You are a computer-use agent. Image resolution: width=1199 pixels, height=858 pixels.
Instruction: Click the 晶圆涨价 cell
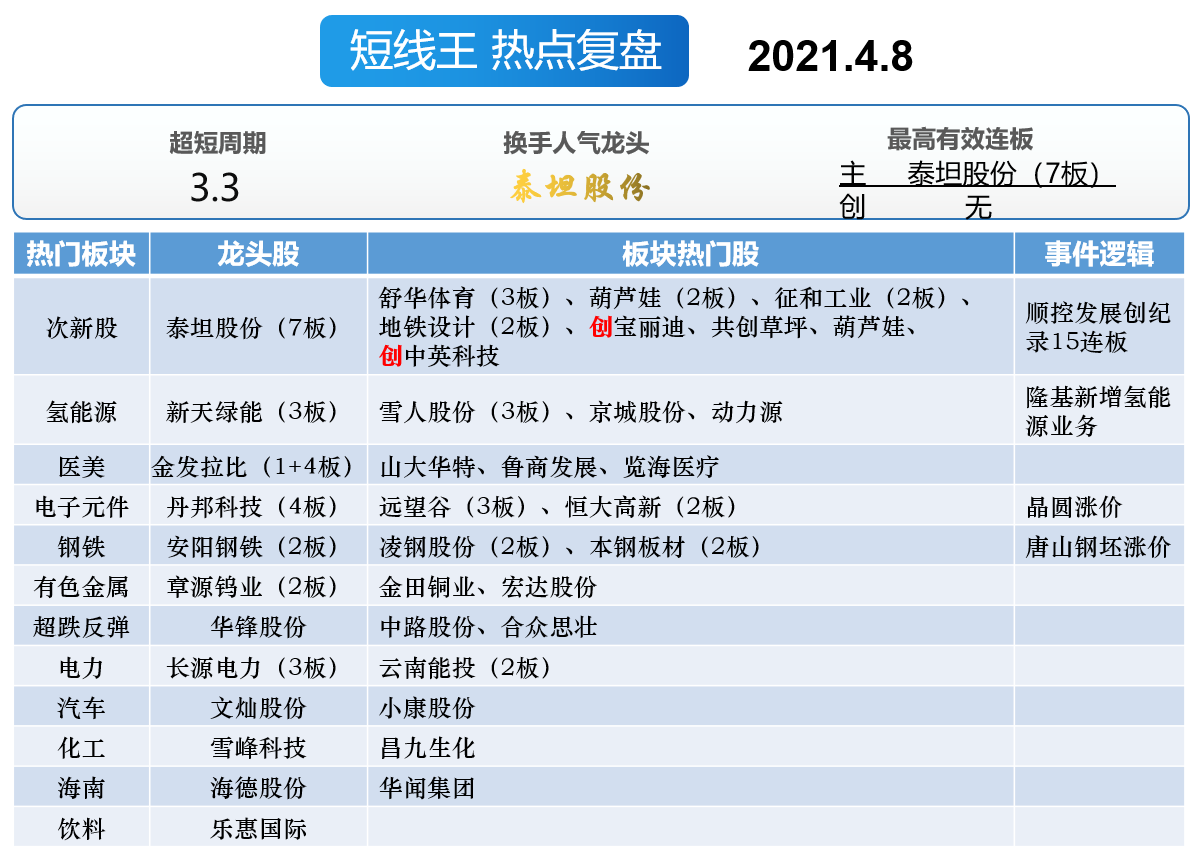click(x=1099, y=506)
